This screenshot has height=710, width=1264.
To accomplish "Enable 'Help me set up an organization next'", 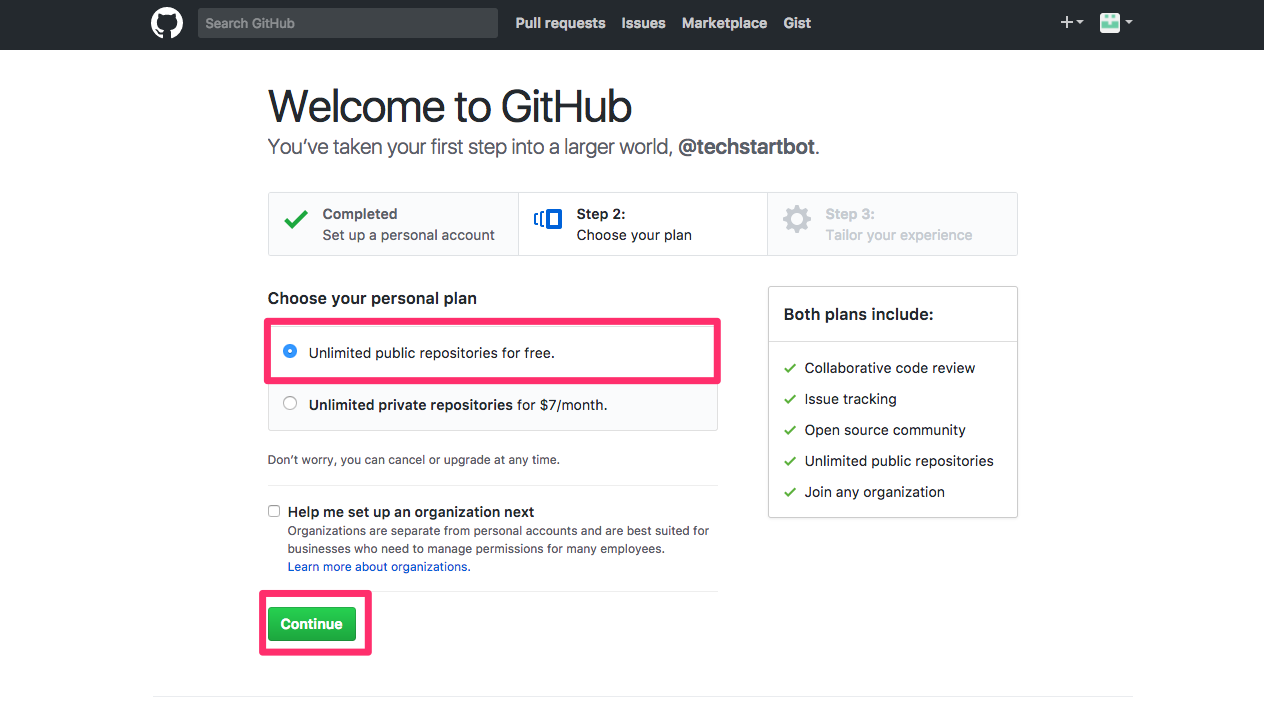I will [273, 511].
